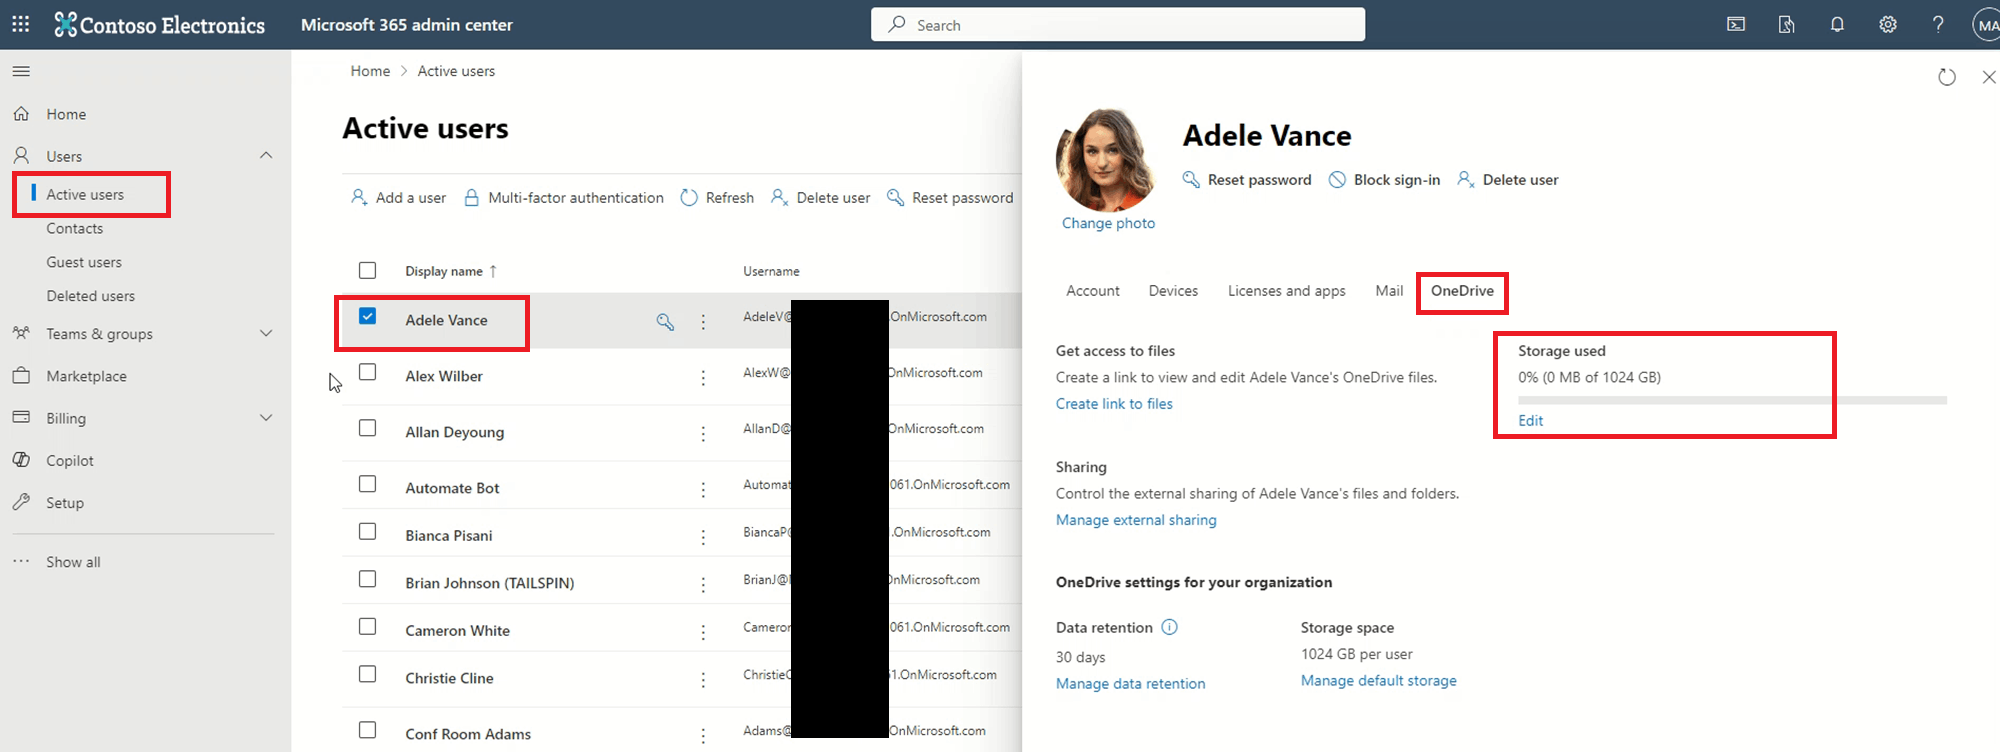2000x752 pixels.
Task: Collapse the Users section chevron
Action: 266,155
